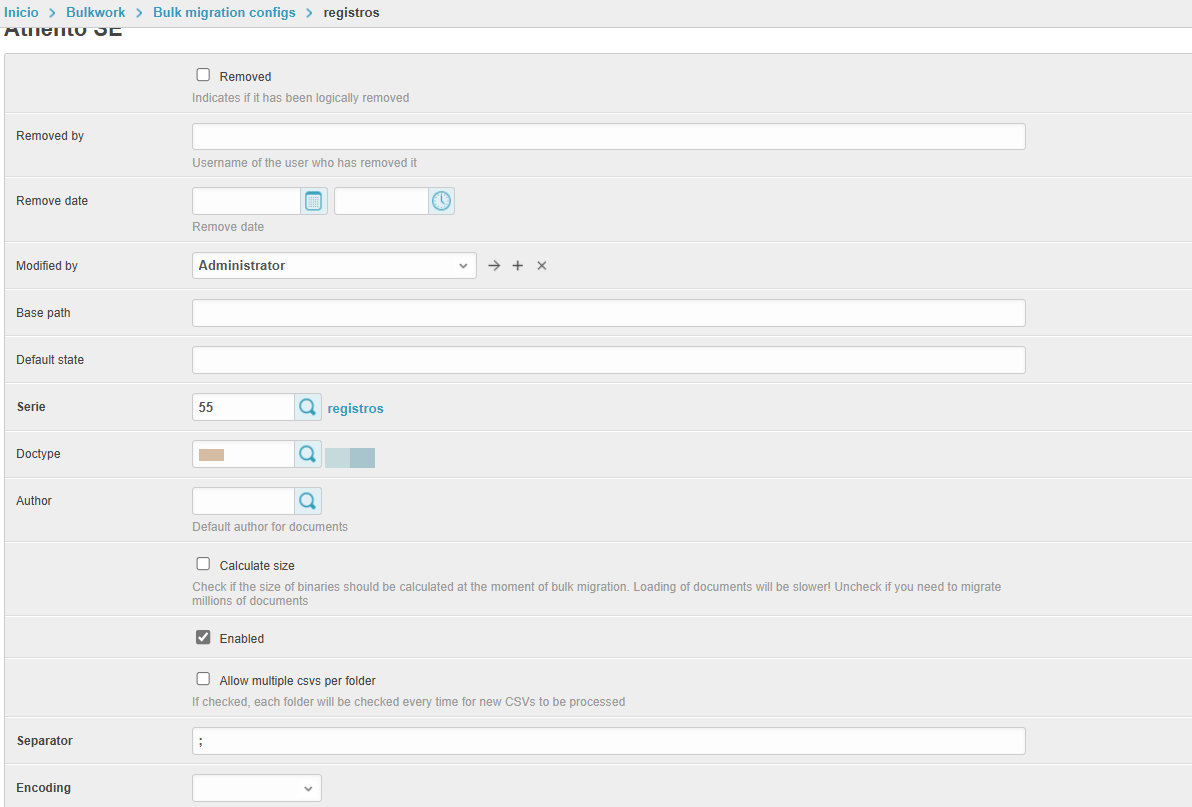The image size is (1192, 807).
Task: Expand the Encoding dropdown
Action: tap(257, 788)
